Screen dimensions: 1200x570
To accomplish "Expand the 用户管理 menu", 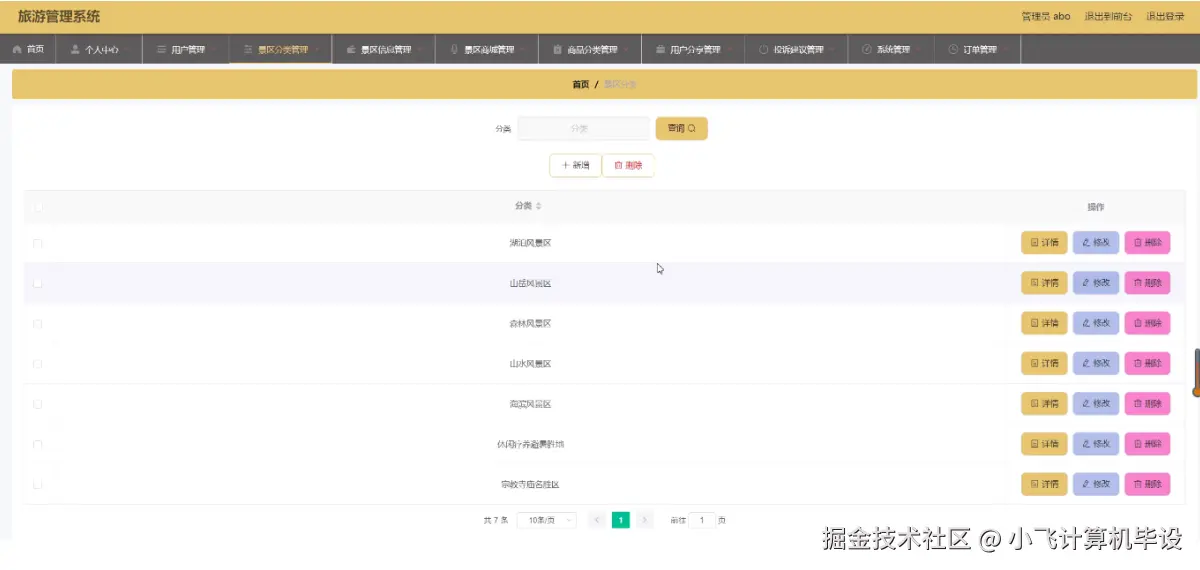I will tap(186, 50).
